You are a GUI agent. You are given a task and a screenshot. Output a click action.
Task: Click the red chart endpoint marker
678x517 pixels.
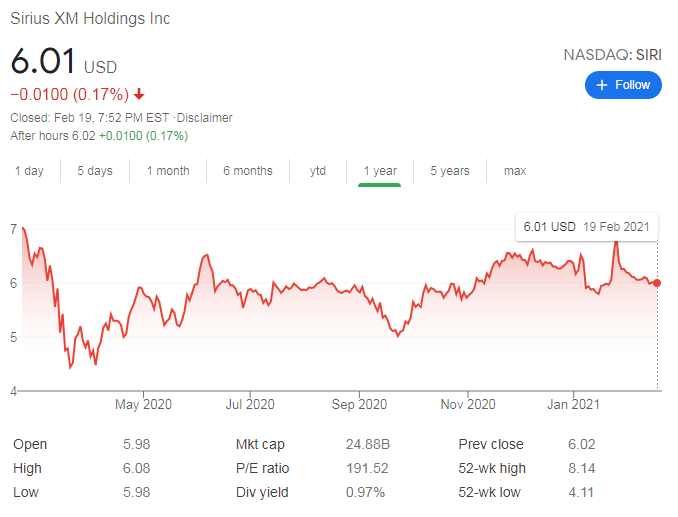point(657,283)
